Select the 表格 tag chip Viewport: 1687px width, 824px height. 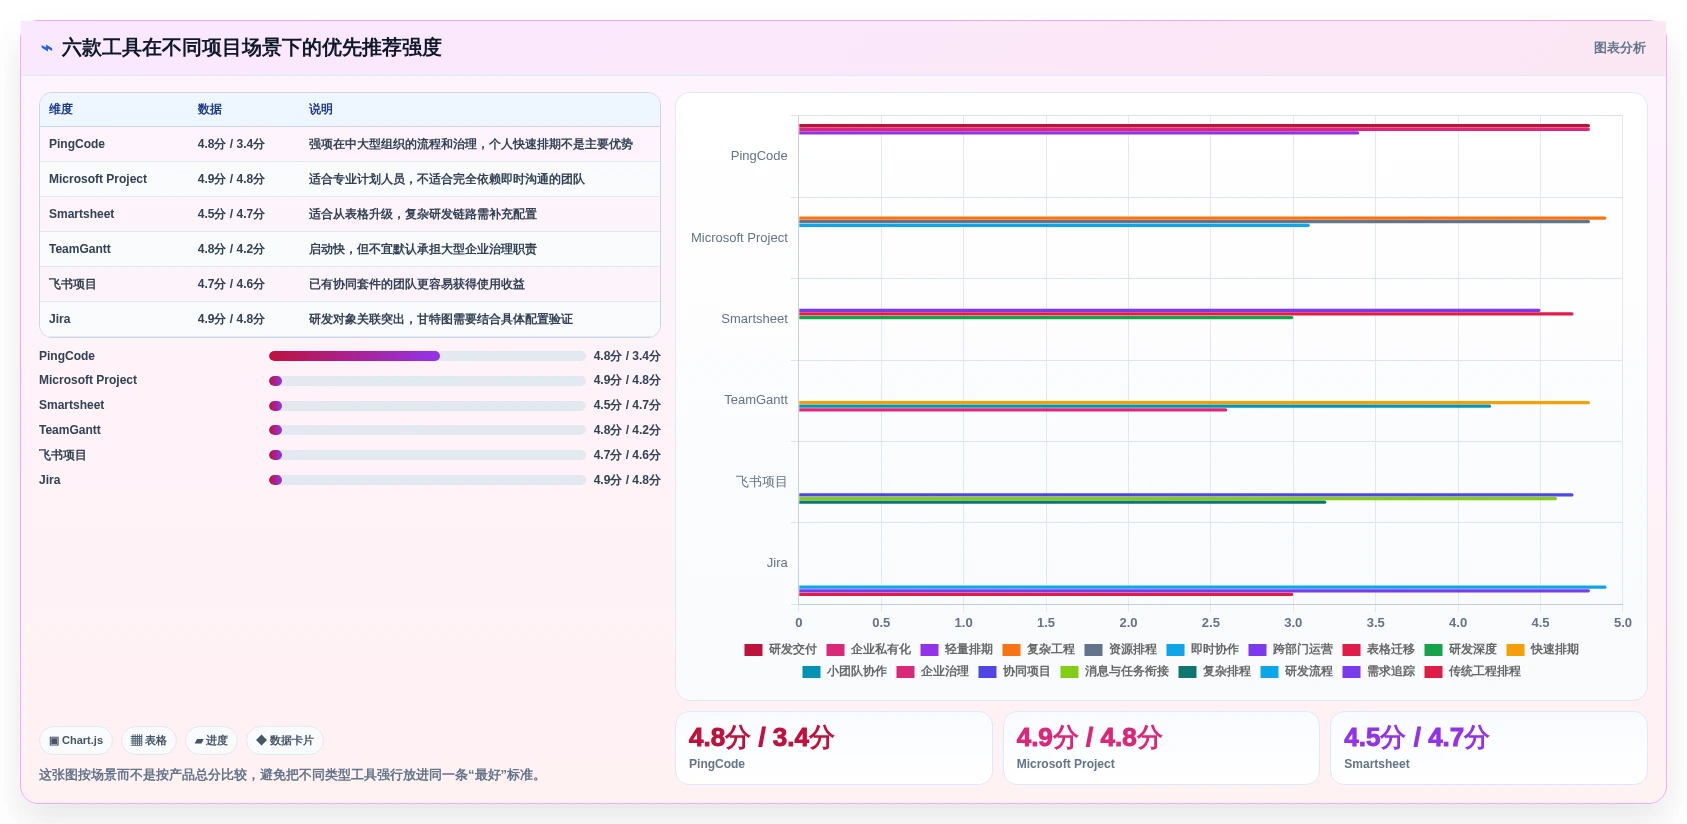coord(149,741)
